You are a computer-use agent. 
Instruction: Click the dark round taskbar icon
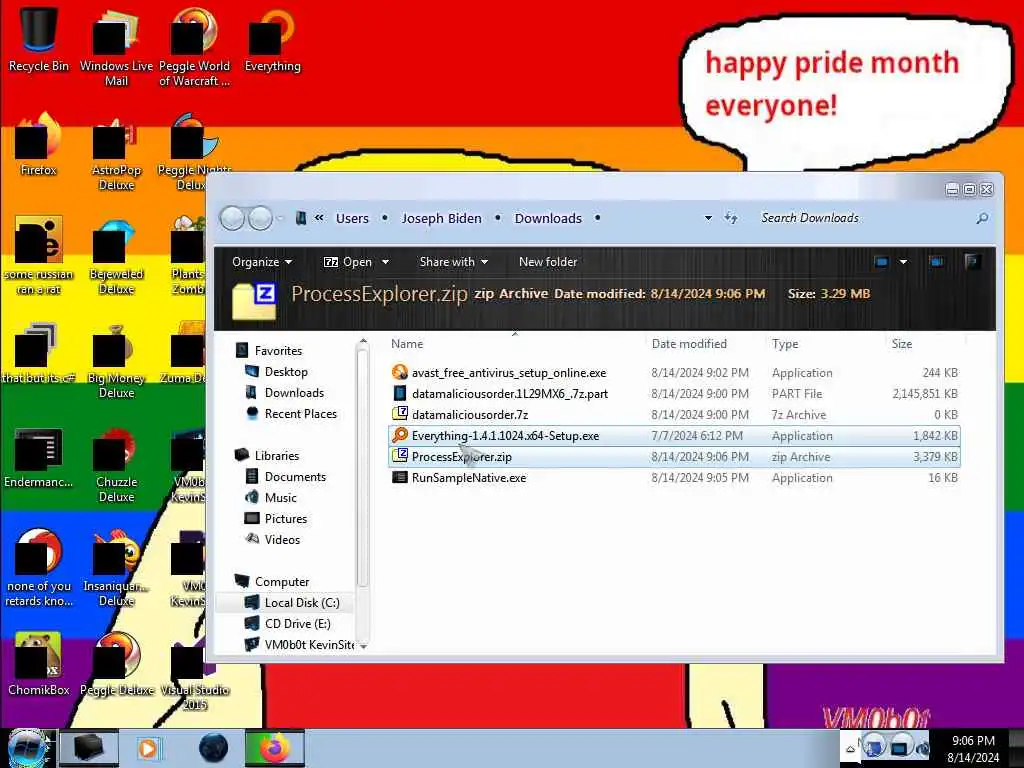[x=213, y=748]
